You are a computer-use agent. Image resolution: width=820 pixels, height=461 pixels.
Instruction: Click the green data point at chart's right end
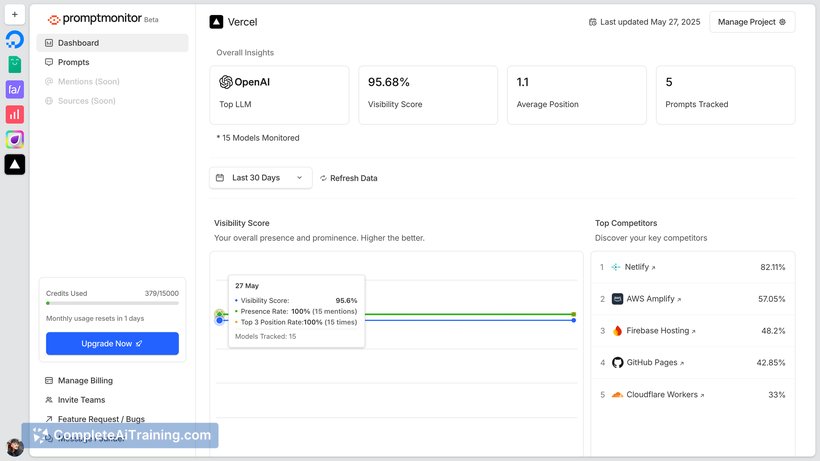574,314
